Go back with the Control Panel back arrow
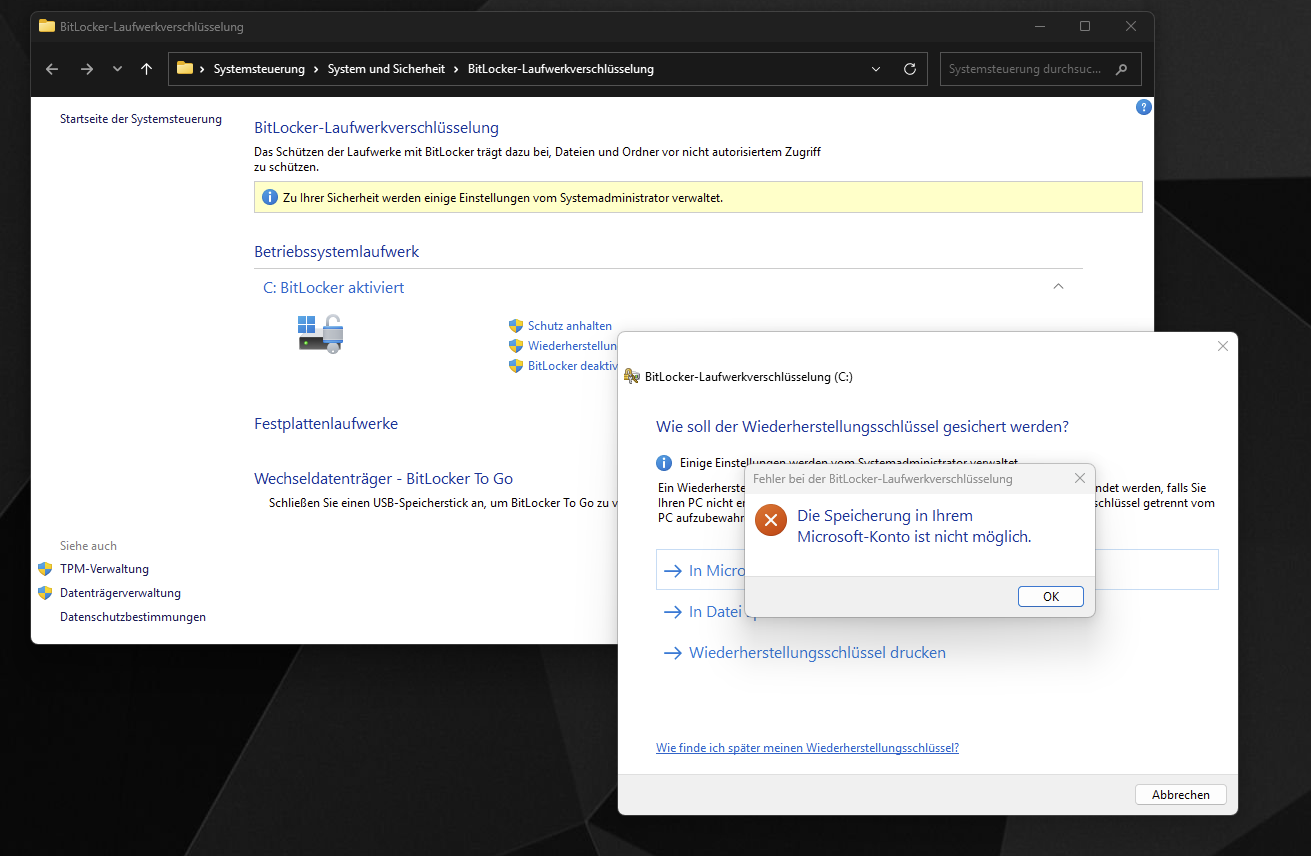 (x=53, y=69)
